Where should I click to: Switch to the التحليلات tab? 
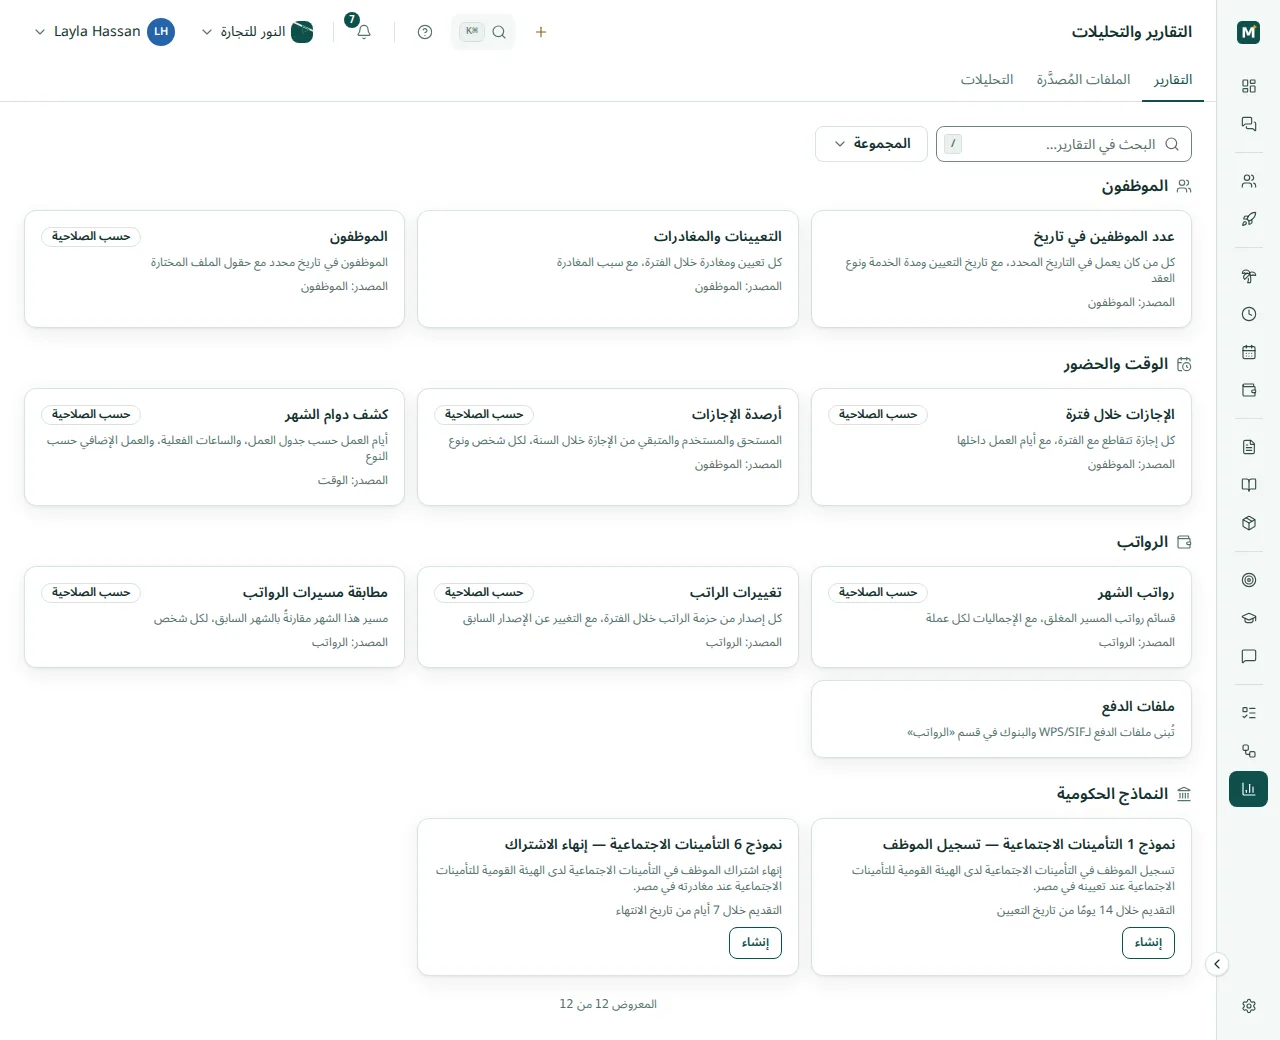987,80
